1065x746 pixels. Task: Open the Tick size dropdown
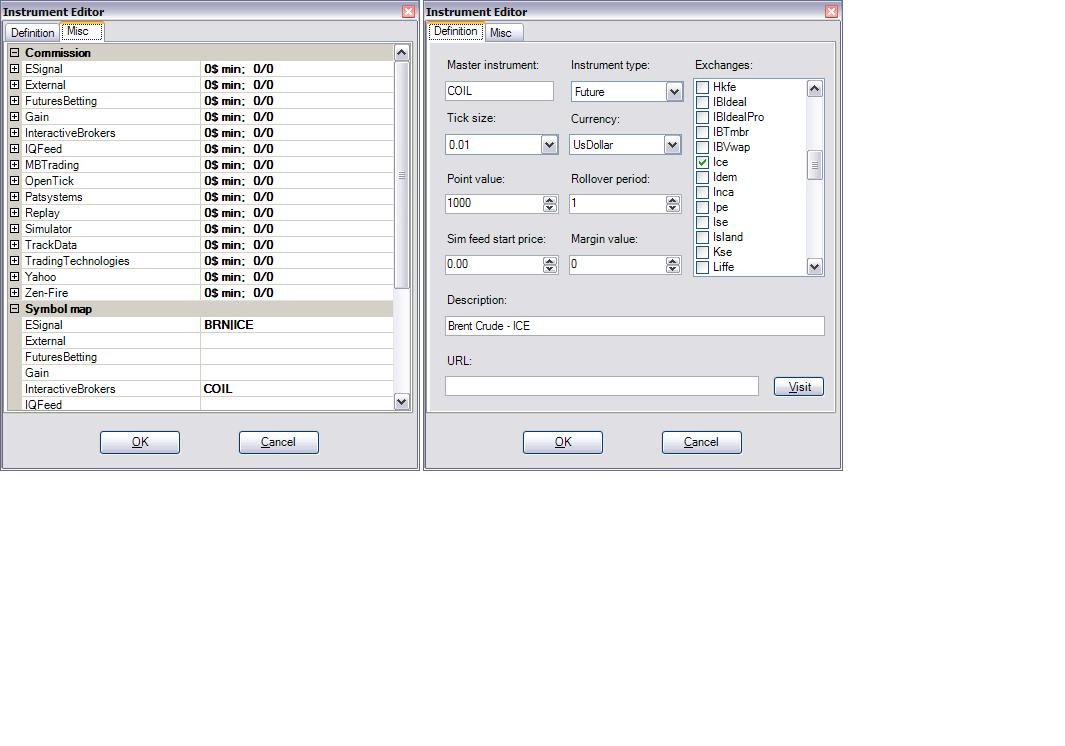(x=549, y=145)
